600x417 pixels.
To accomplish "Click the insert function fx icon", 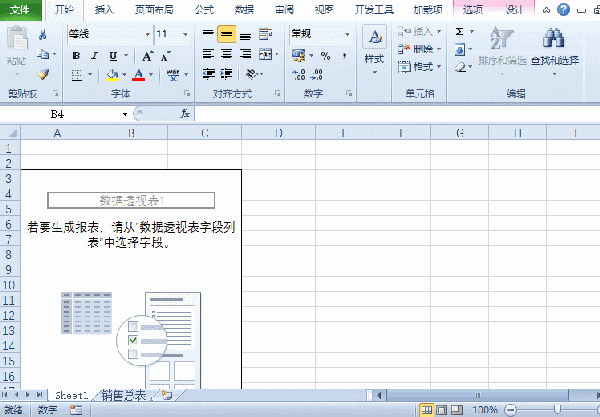I will pos(185,114).
